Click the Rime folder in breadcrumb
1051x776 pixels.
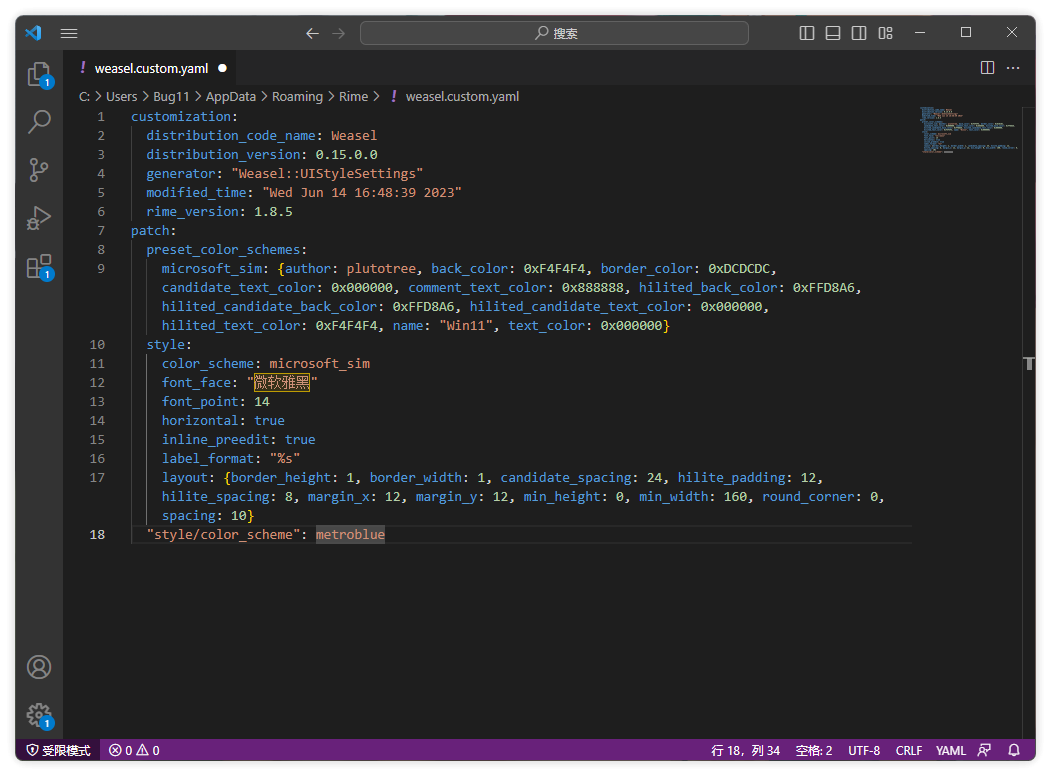[x=353, y=97]
